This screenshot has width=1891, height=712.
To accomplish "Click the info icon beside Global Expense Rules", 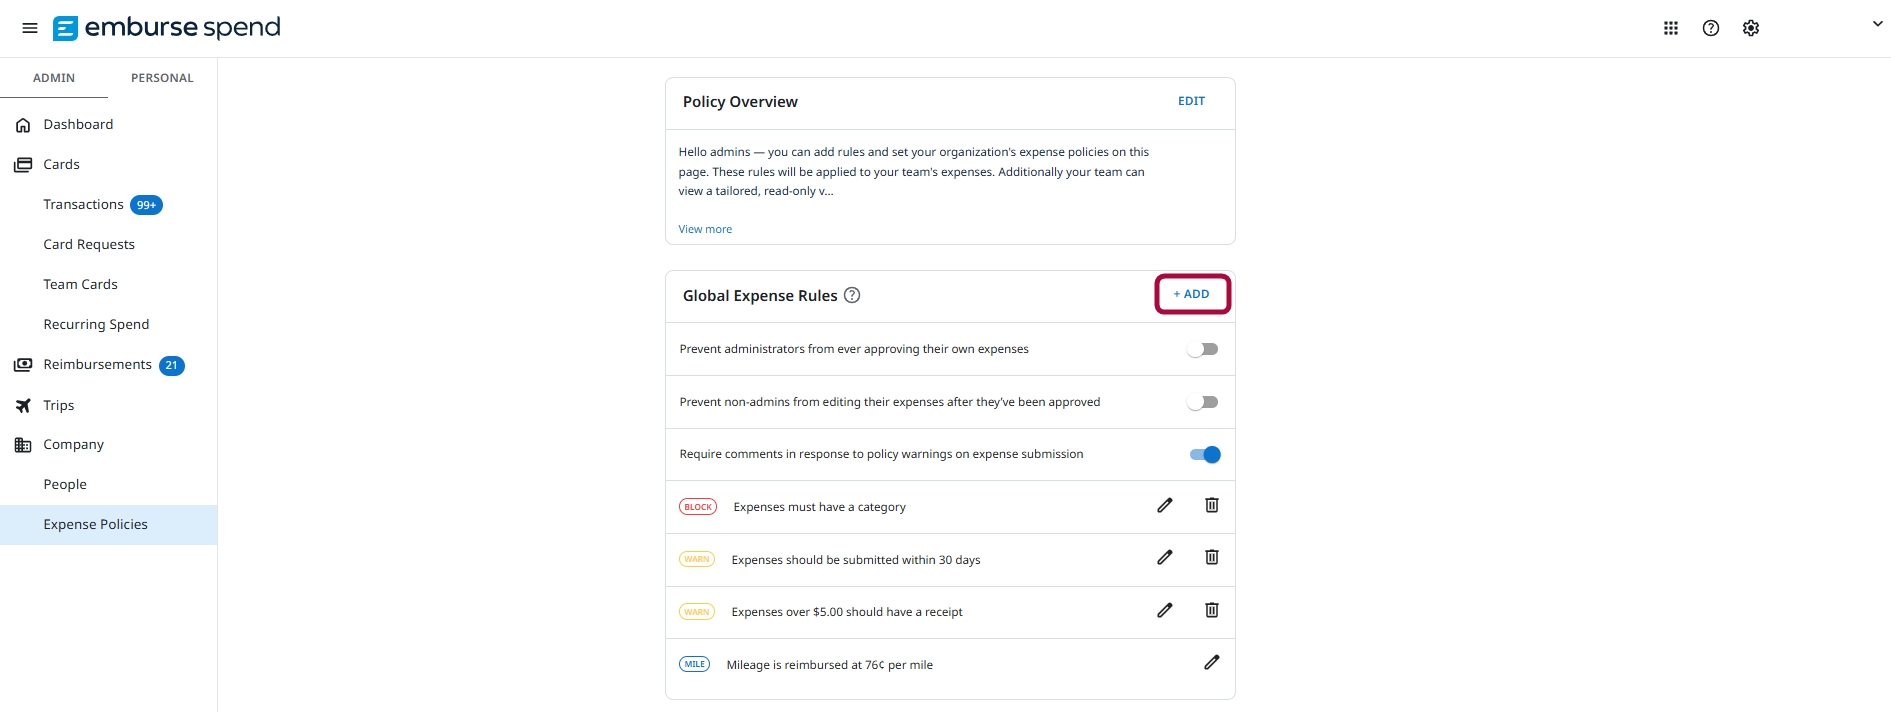I will coord(852,295).
